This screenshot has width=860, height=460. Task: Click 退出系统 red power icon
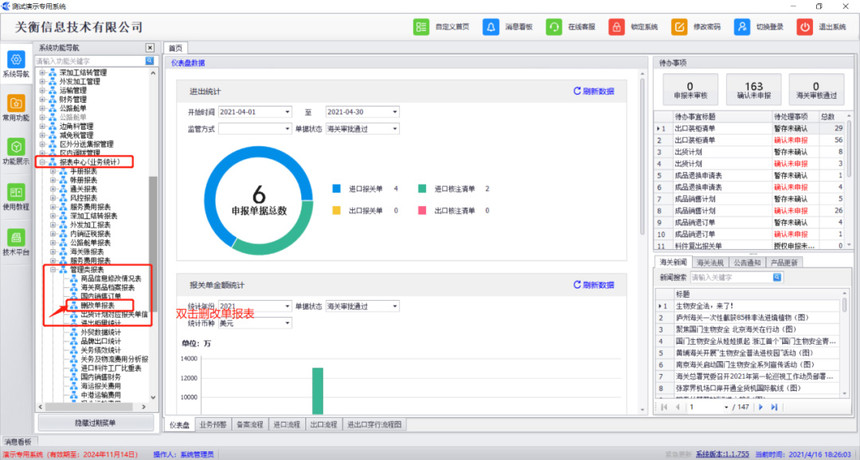point(805,27)
